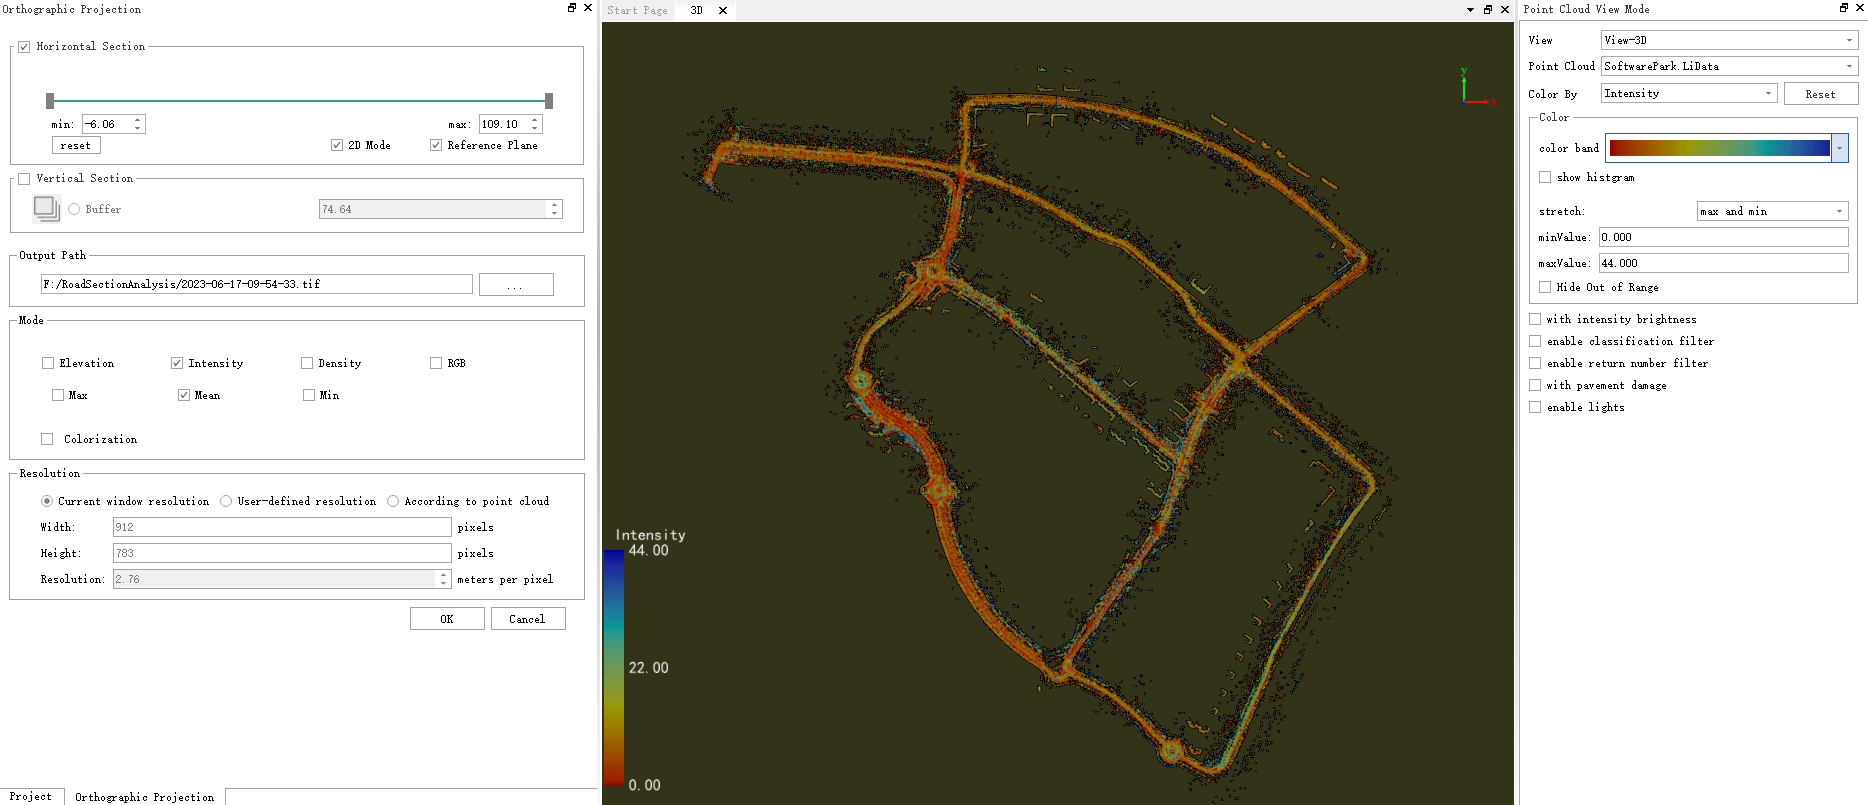The image size is (1868, 805).
Task: Click the XYZ axis gizmo in 3D view
Action: 1476,88
